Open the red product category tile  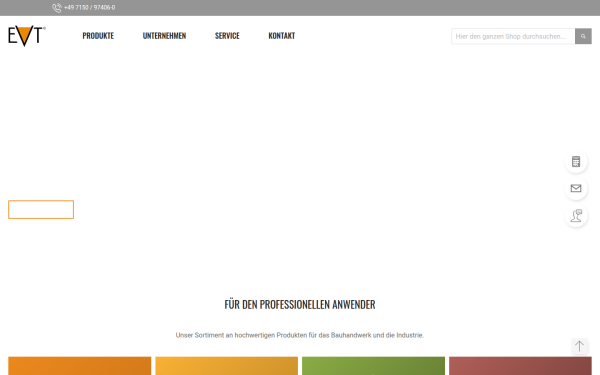(520, 366)
